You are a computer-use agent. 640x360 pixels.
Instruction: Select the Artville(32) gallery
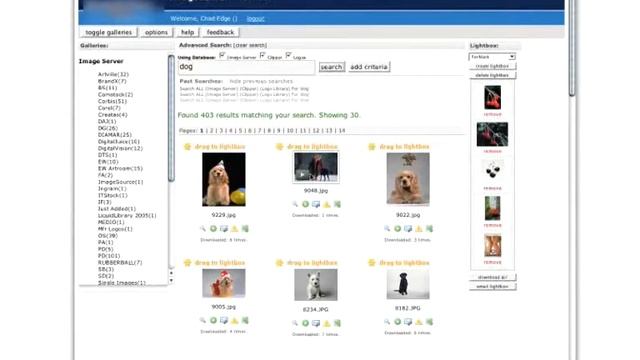tap(113, 74)
